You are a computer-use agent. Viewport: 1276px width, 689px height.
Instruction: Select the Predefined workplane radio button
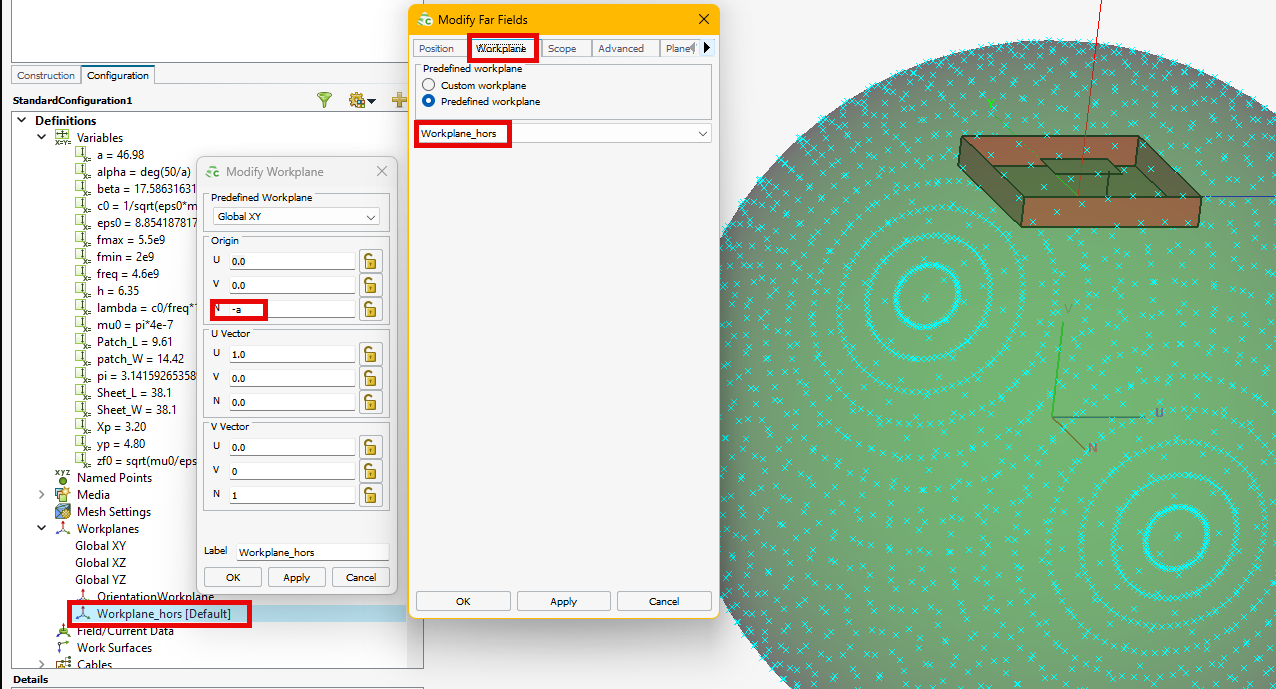click(x=429, y=101)
